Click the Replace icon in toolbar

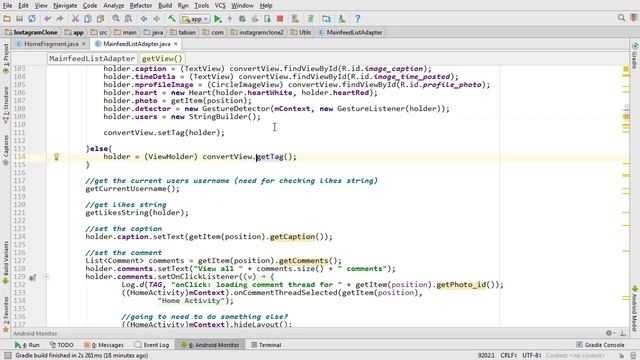click(128, 19)
